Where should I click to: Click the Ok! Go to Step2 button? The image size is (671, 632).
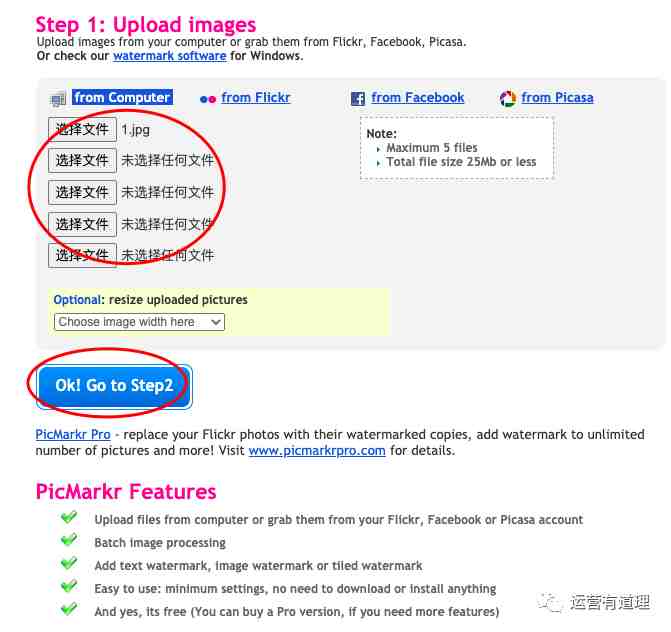tap(114, 386)
